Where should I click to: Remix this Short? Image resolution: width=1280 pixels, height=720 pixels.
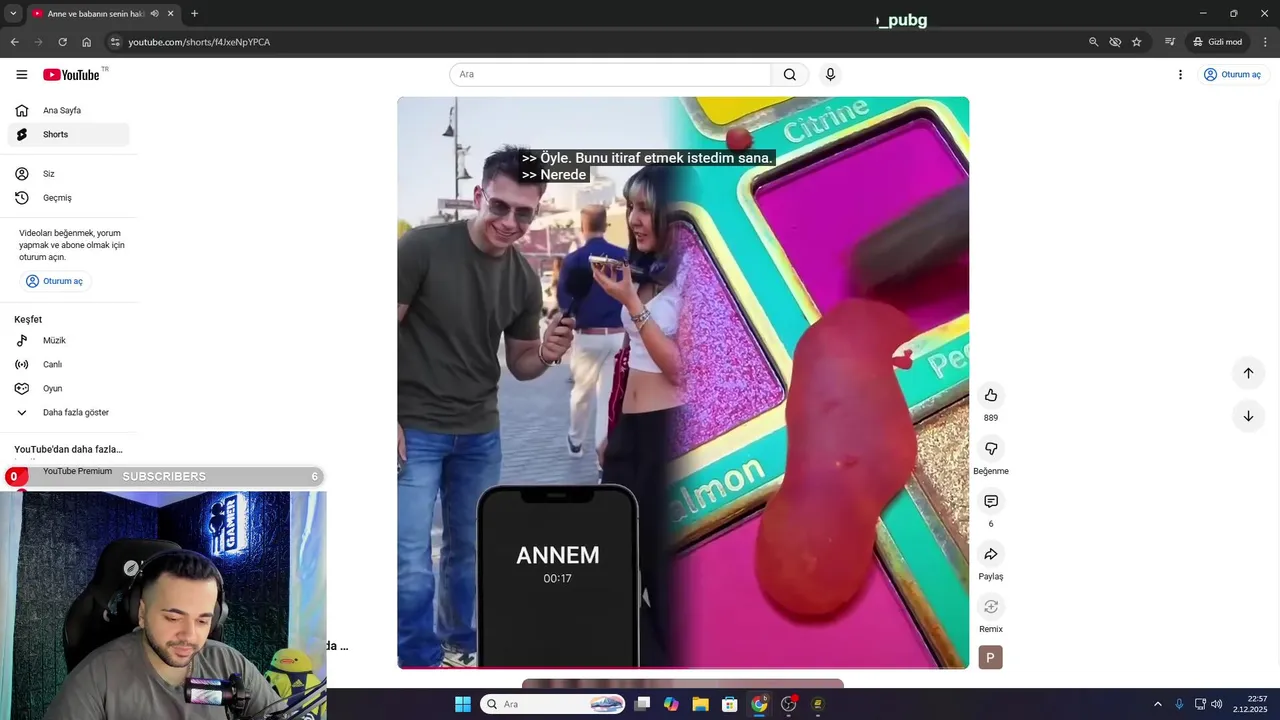click(x=991, y=607)
